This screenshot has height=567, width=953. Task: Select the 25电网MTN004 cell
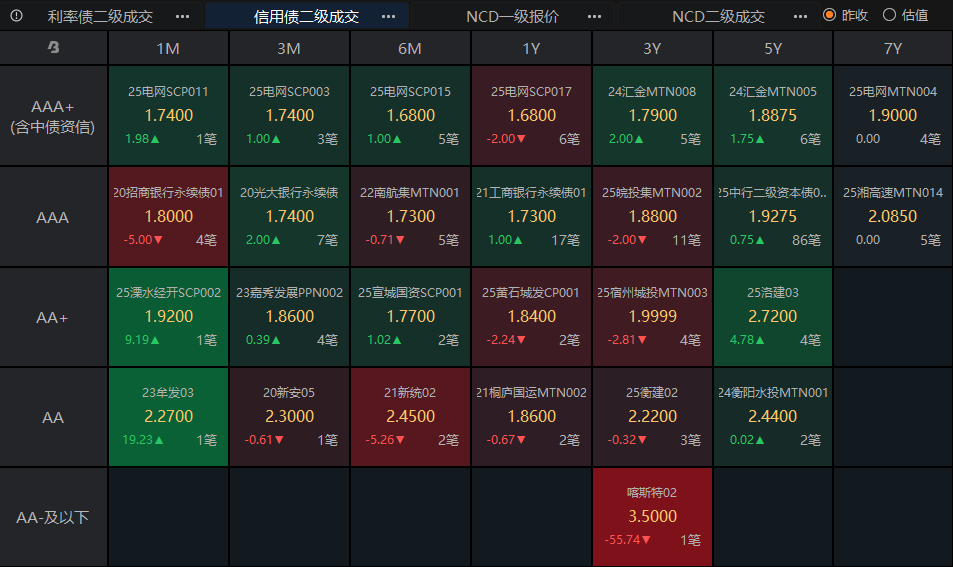(893, 115)
